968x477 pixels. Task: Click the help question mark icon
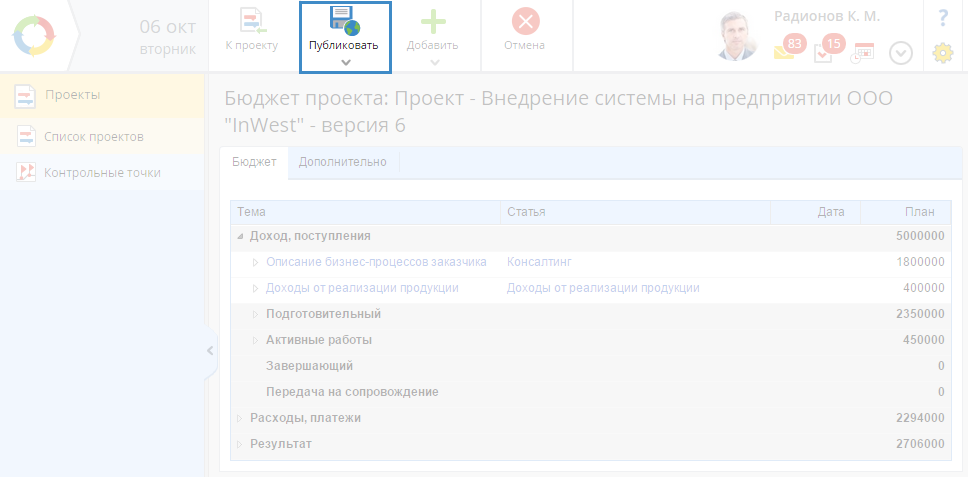pos(942,18)
